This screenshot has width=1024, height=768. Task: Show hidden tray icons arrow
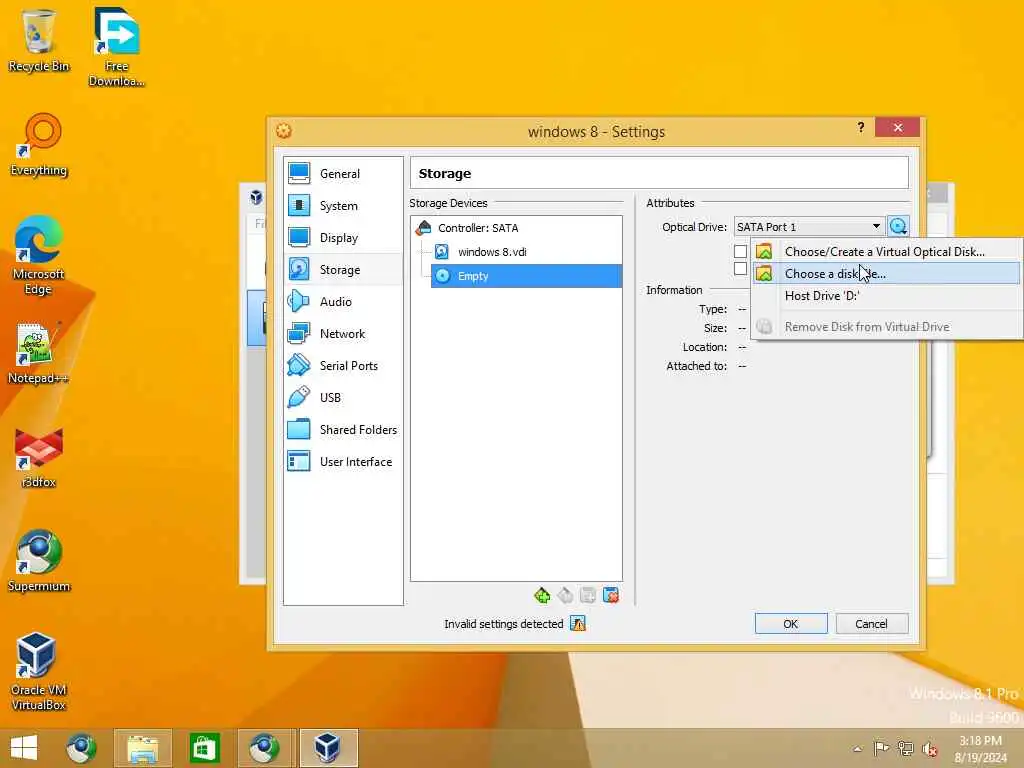coord(857,749)
